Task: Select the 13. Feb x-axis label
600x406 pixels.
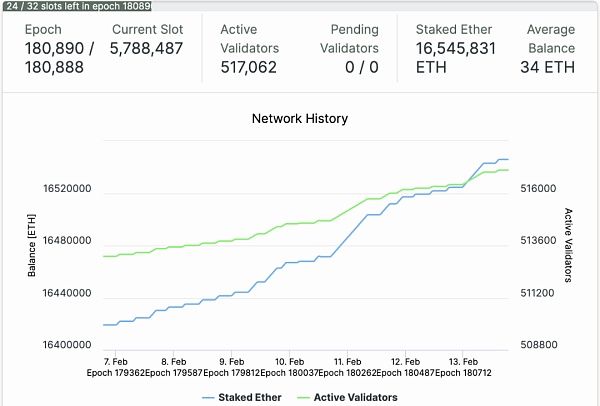Action: (462, 361)
